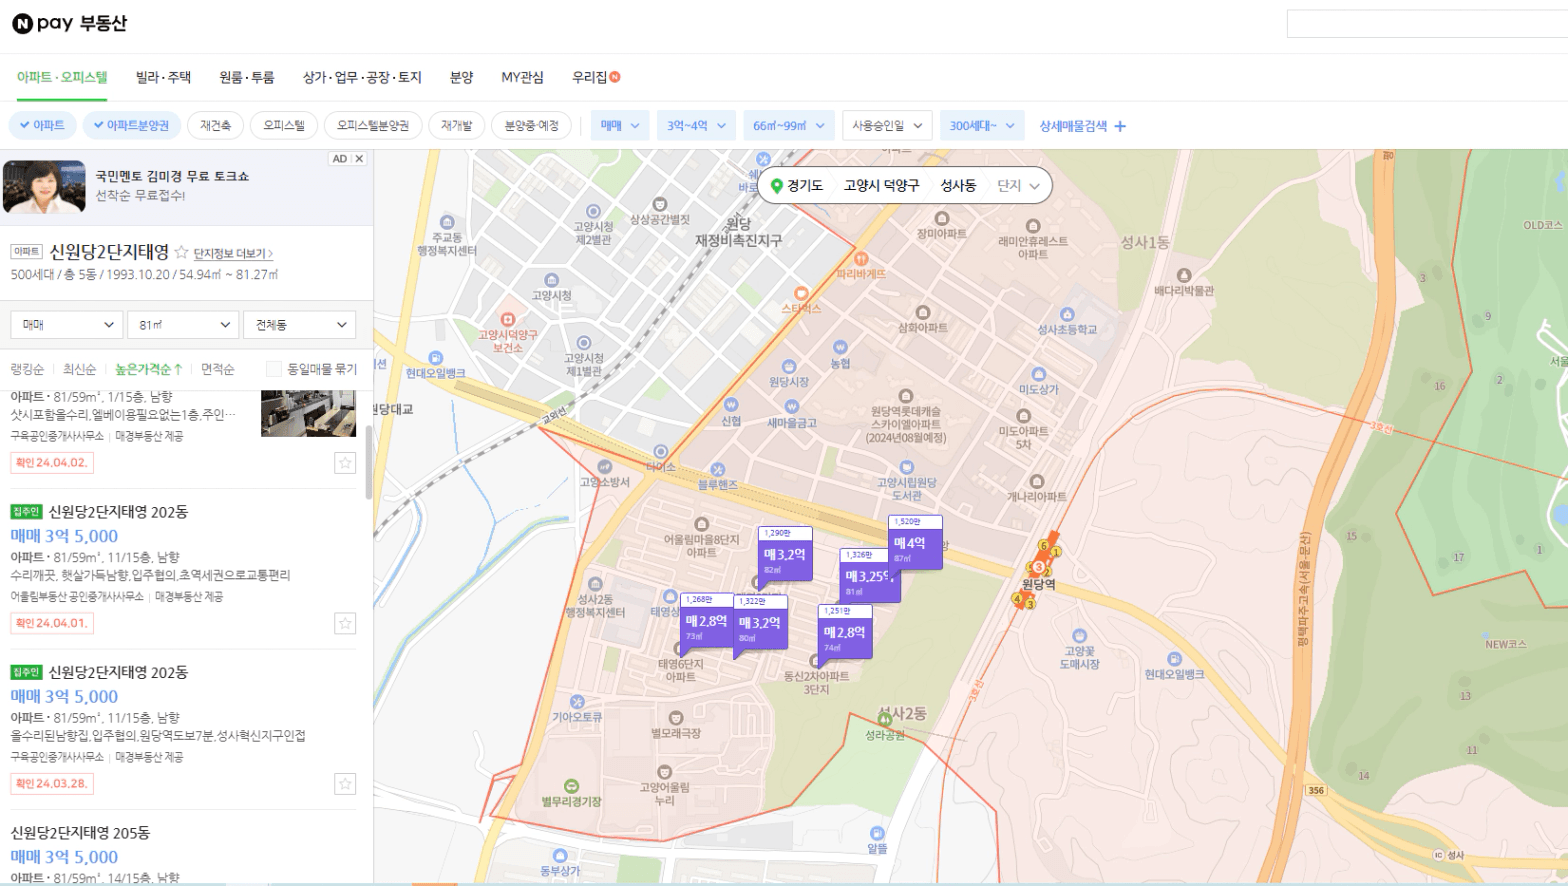Switch to the 원룸·투룸 tab

click(x=246, y=77)
